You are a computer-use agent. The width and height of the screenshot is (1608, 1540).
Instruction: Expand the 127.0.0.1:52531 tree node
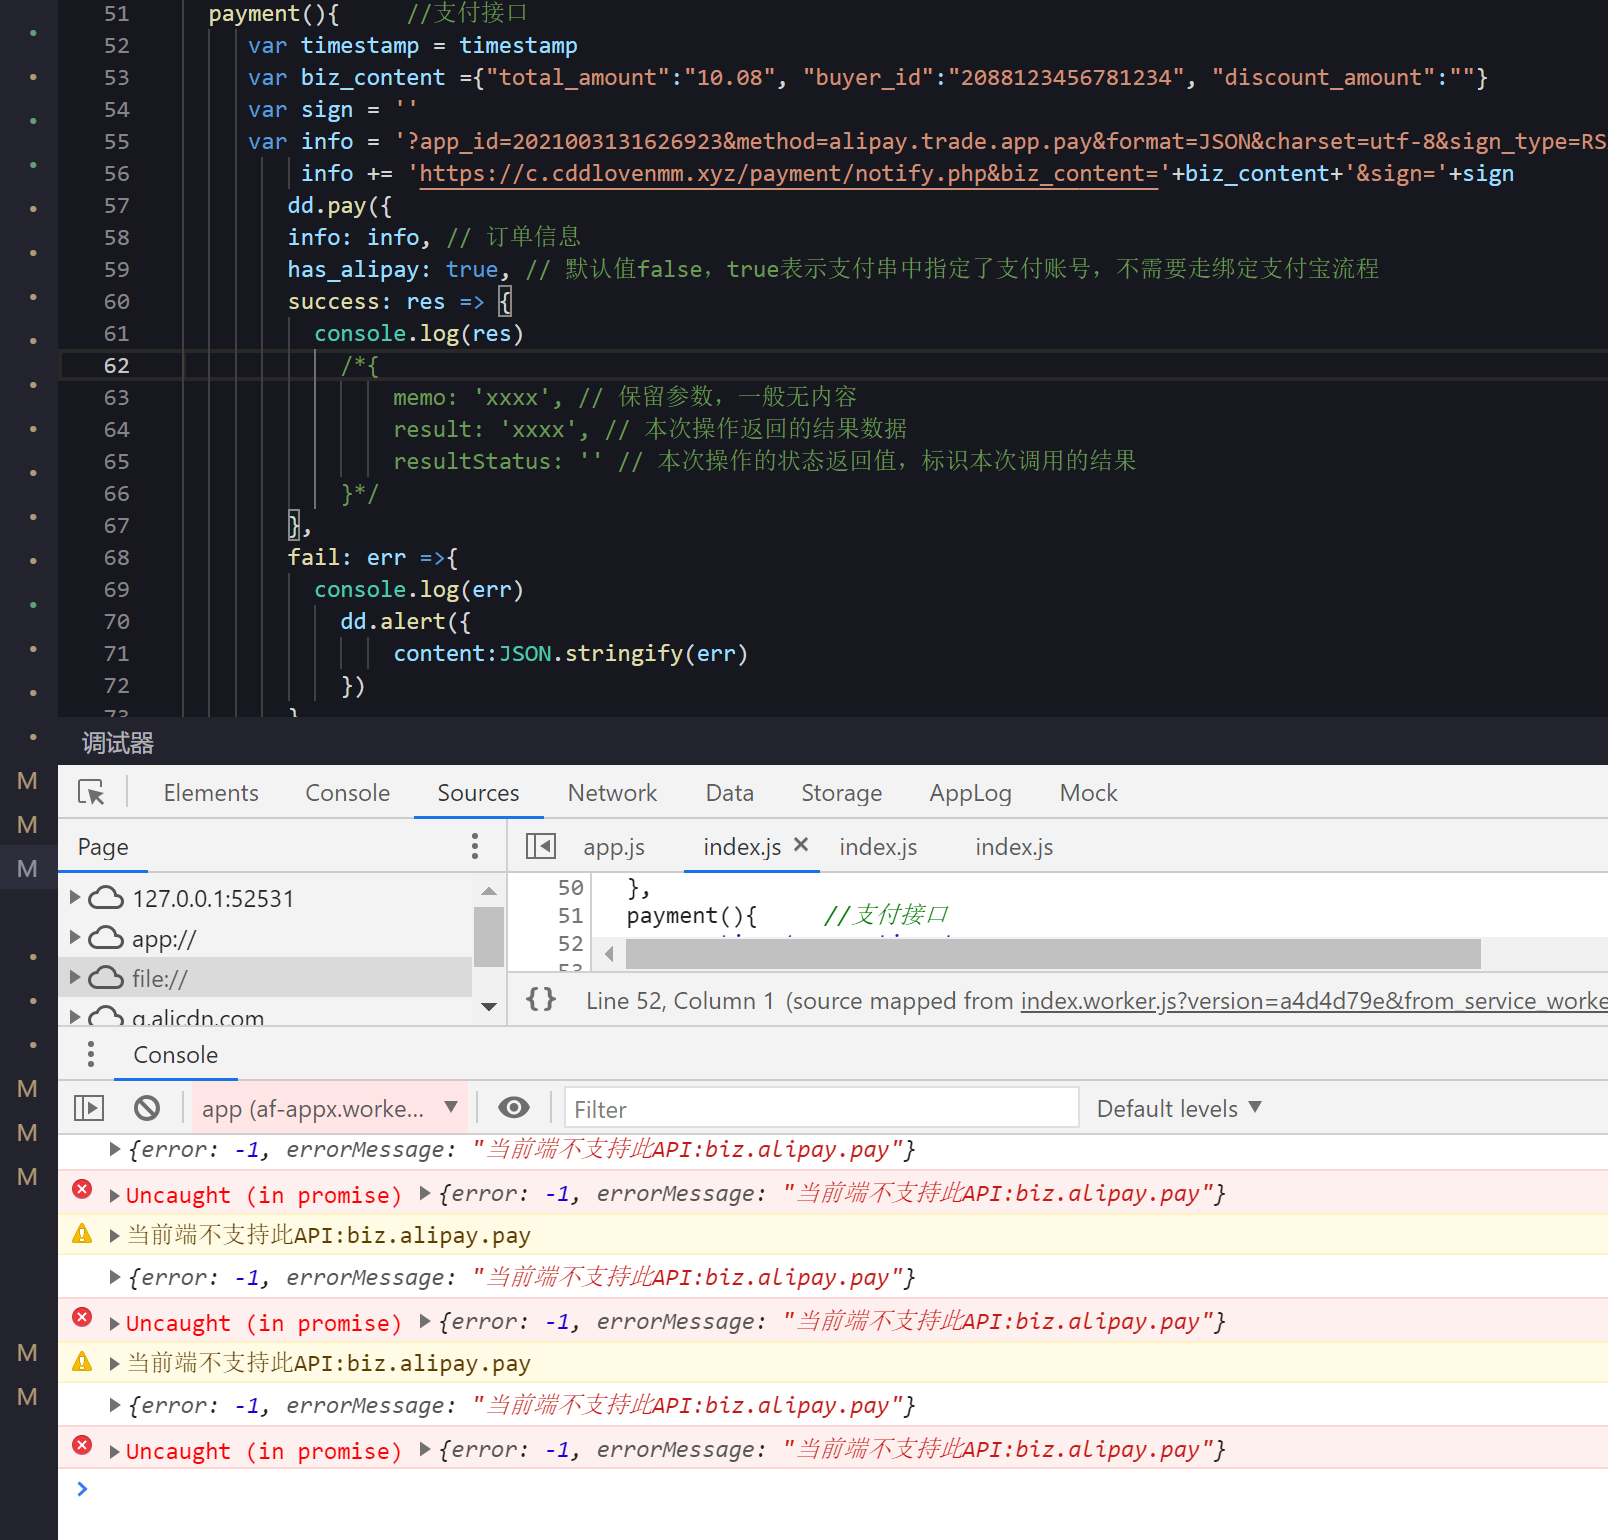tap(75, 898)
